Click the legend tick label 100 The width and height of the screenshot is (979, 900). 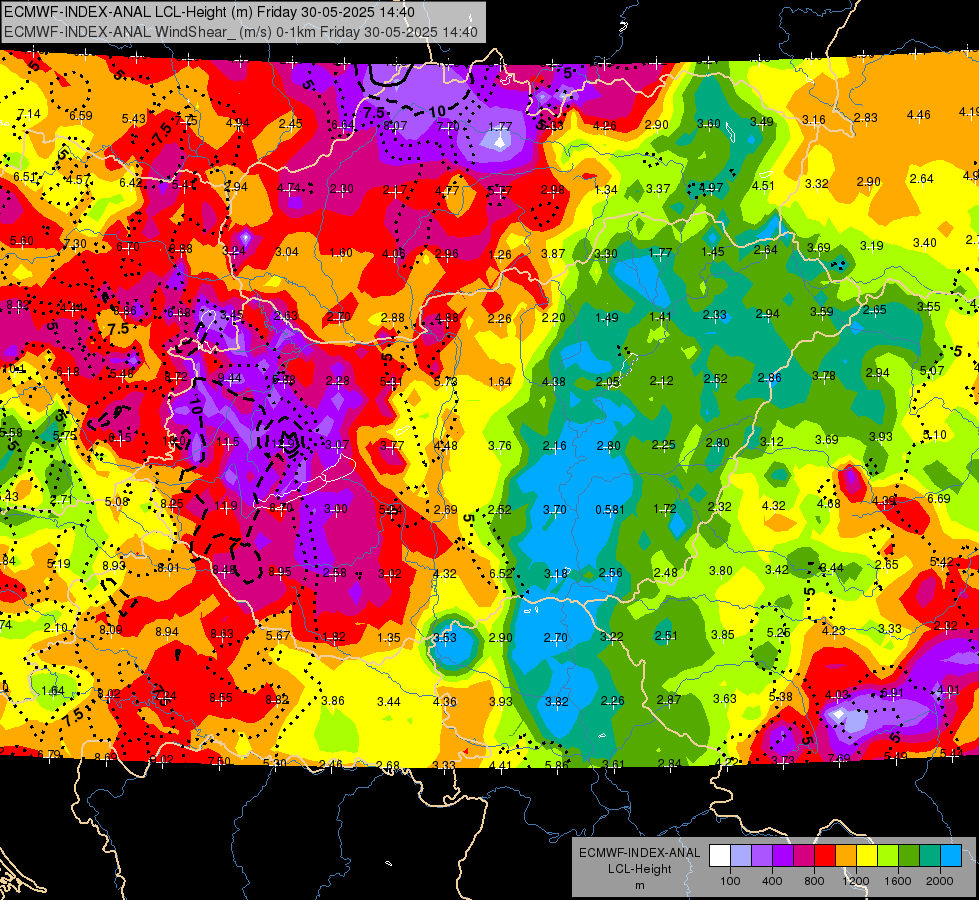tap(730, 881)
